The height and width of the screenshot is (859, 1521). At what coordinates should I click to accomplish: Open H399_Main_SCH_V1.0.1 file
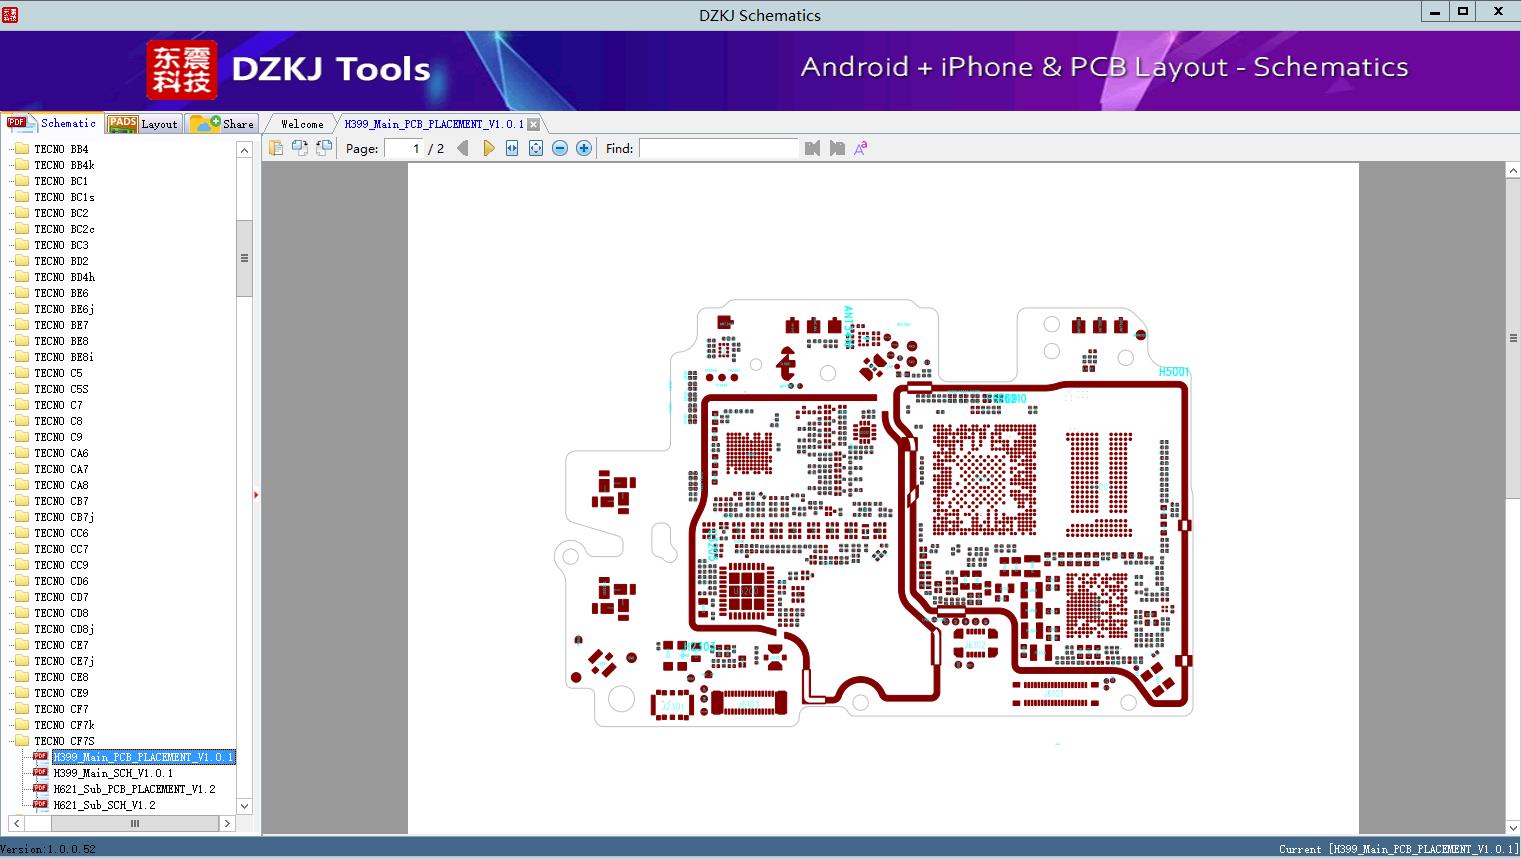pos(113,773)
